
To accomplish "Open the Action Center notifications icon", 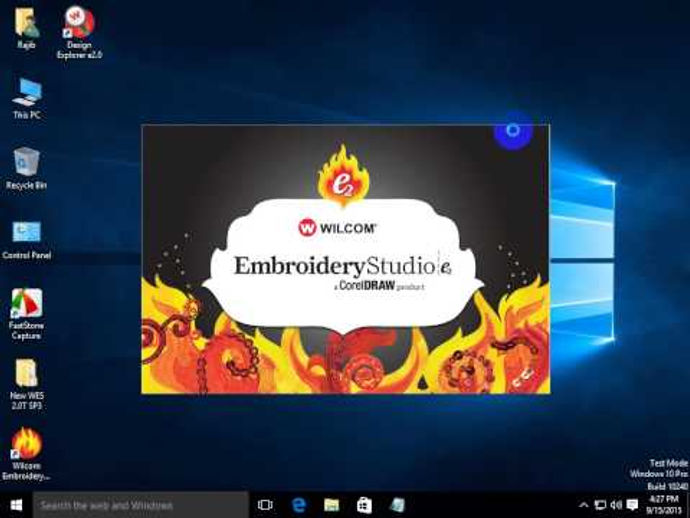I will click(632, 505).
